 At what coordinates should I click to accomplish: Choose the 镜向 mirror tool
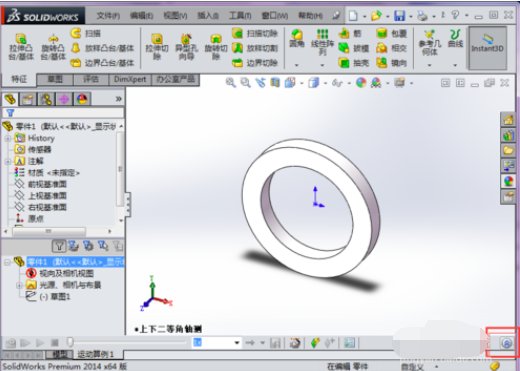(391, 63)
